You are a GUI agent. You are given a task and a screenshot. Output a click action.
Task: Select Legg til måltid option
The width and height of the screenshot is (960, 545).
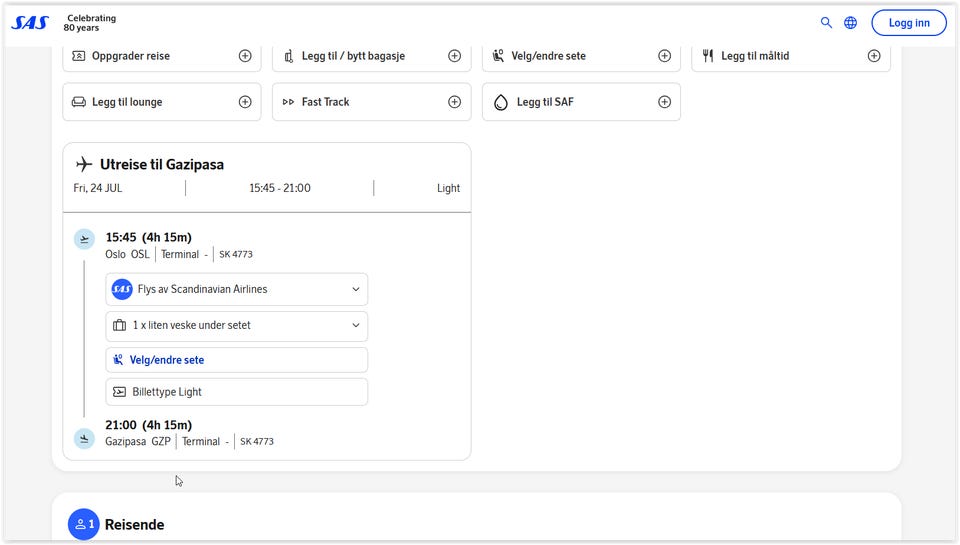790,56
